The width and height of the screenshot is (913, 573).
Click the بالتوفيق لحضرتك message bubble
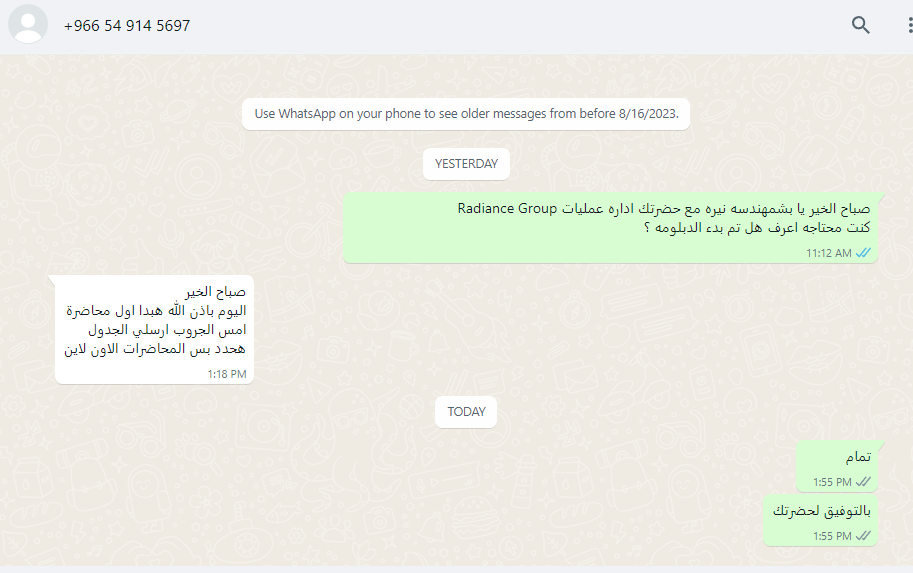(820, 520)
